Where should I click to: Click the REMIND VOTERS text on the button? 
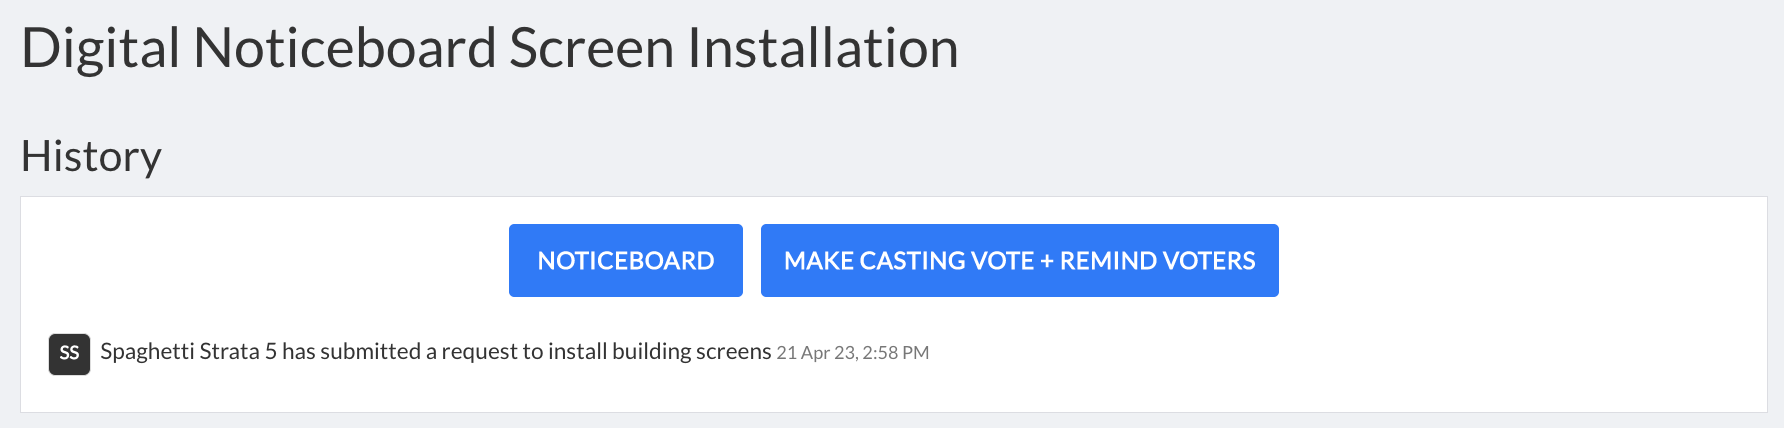[1158, 261]
